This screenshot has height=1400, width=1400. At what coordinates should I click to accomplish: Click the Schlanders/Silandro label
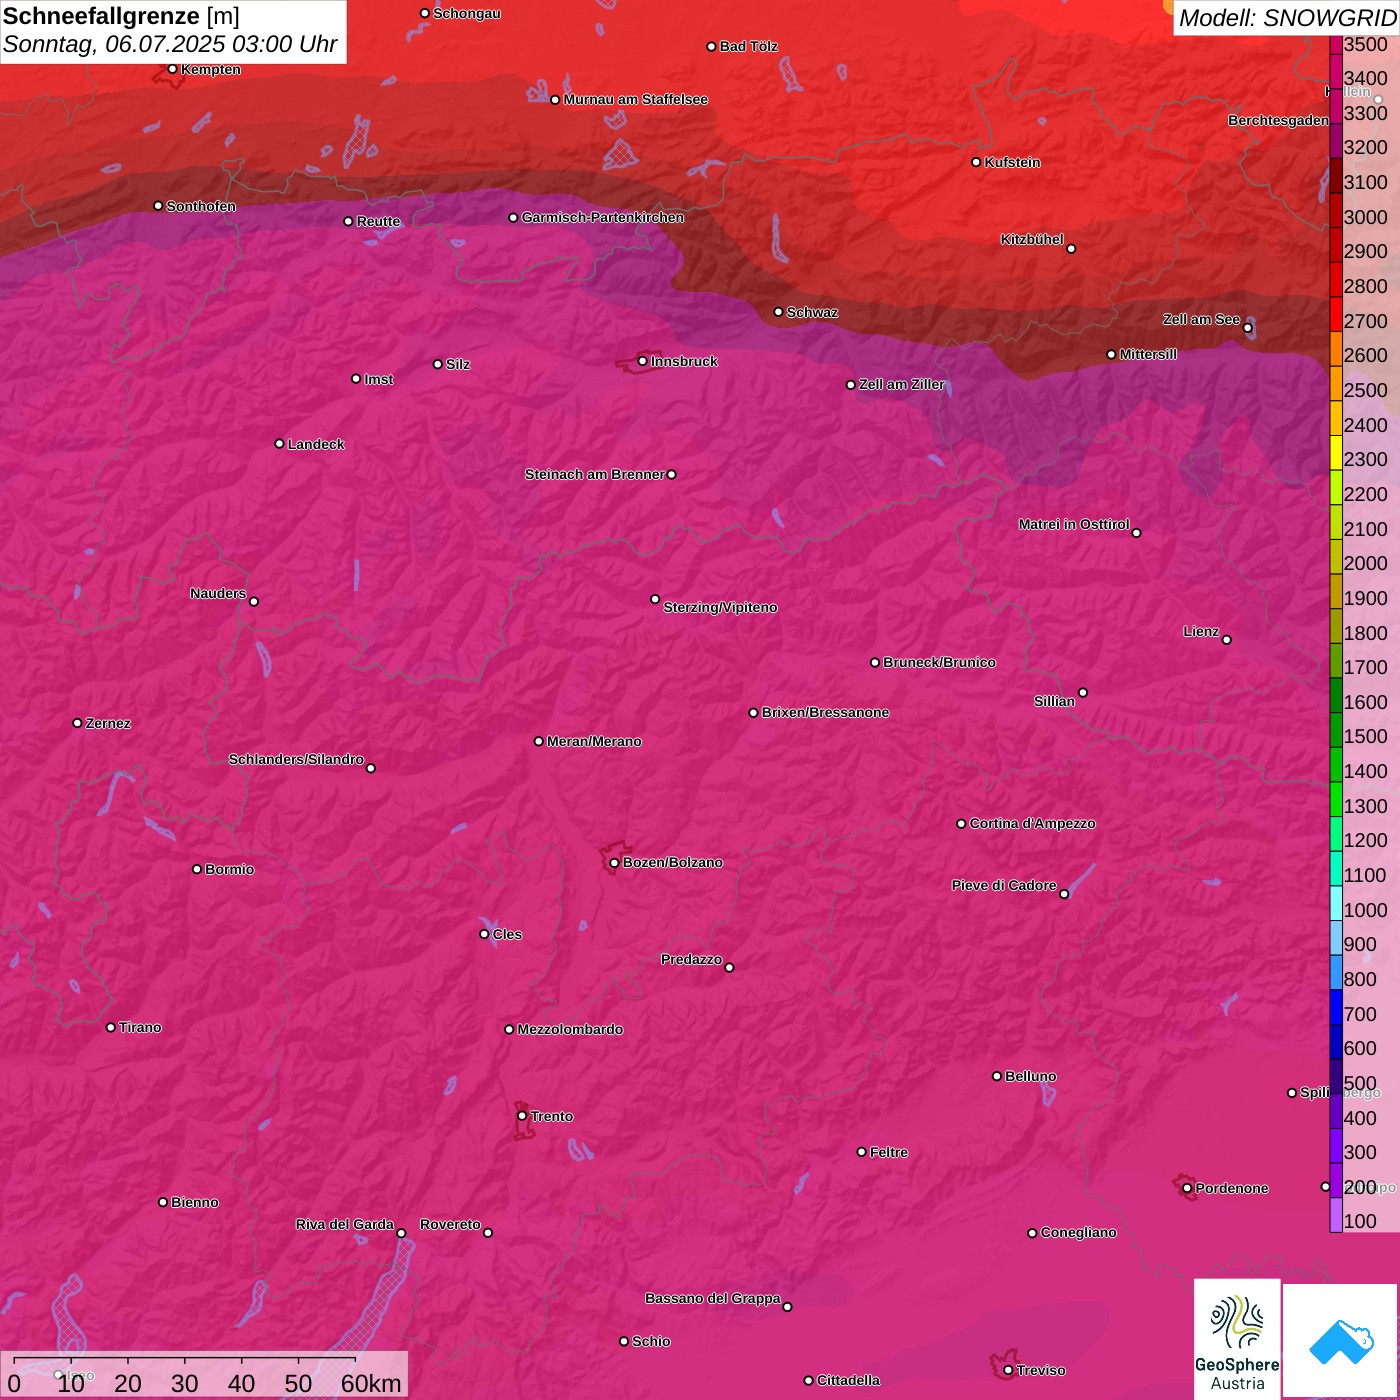[296, 760]
